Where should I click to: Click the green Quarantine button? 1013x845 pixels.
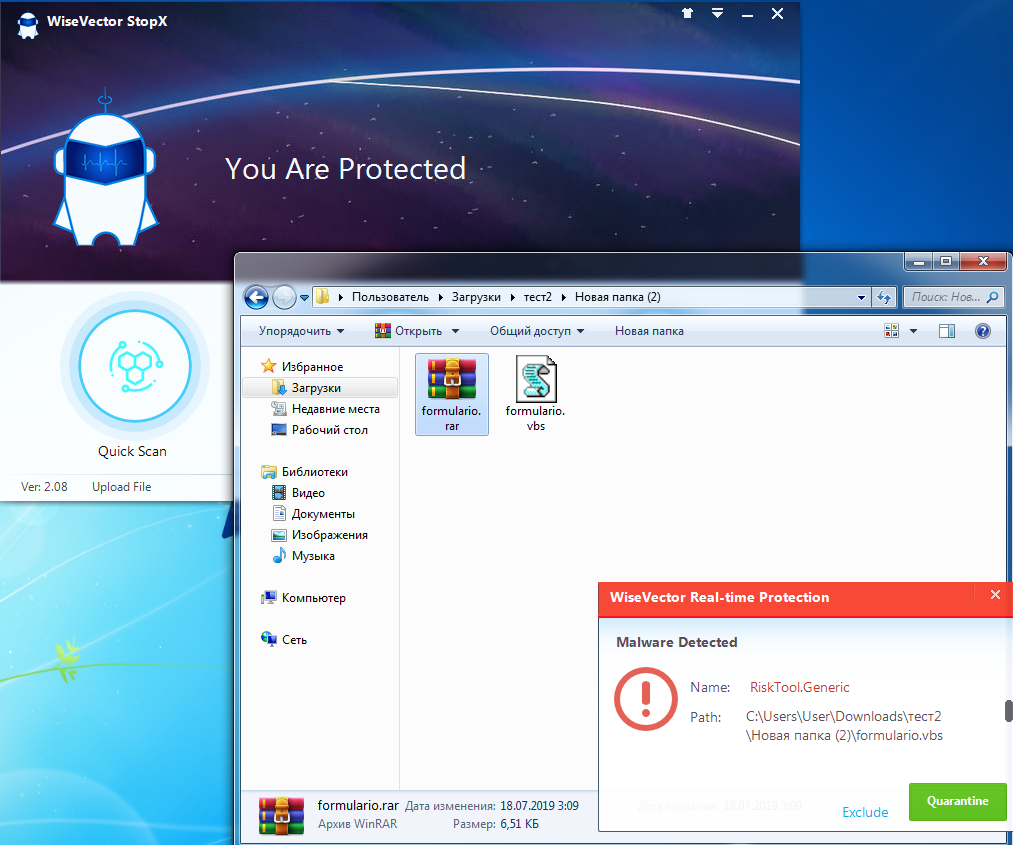coord(957,801)
